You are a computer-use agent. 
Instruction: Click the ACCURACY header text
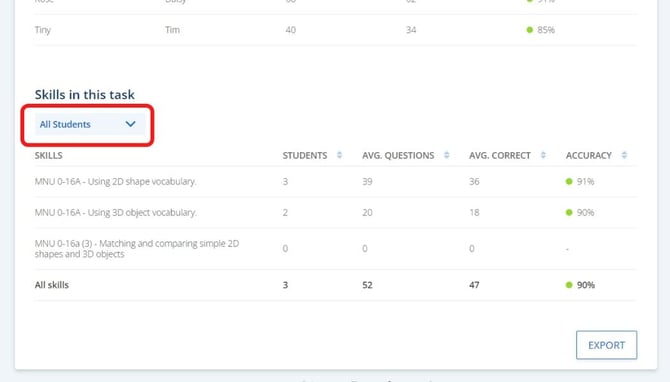pyautogui.click(x=589, y=156)
